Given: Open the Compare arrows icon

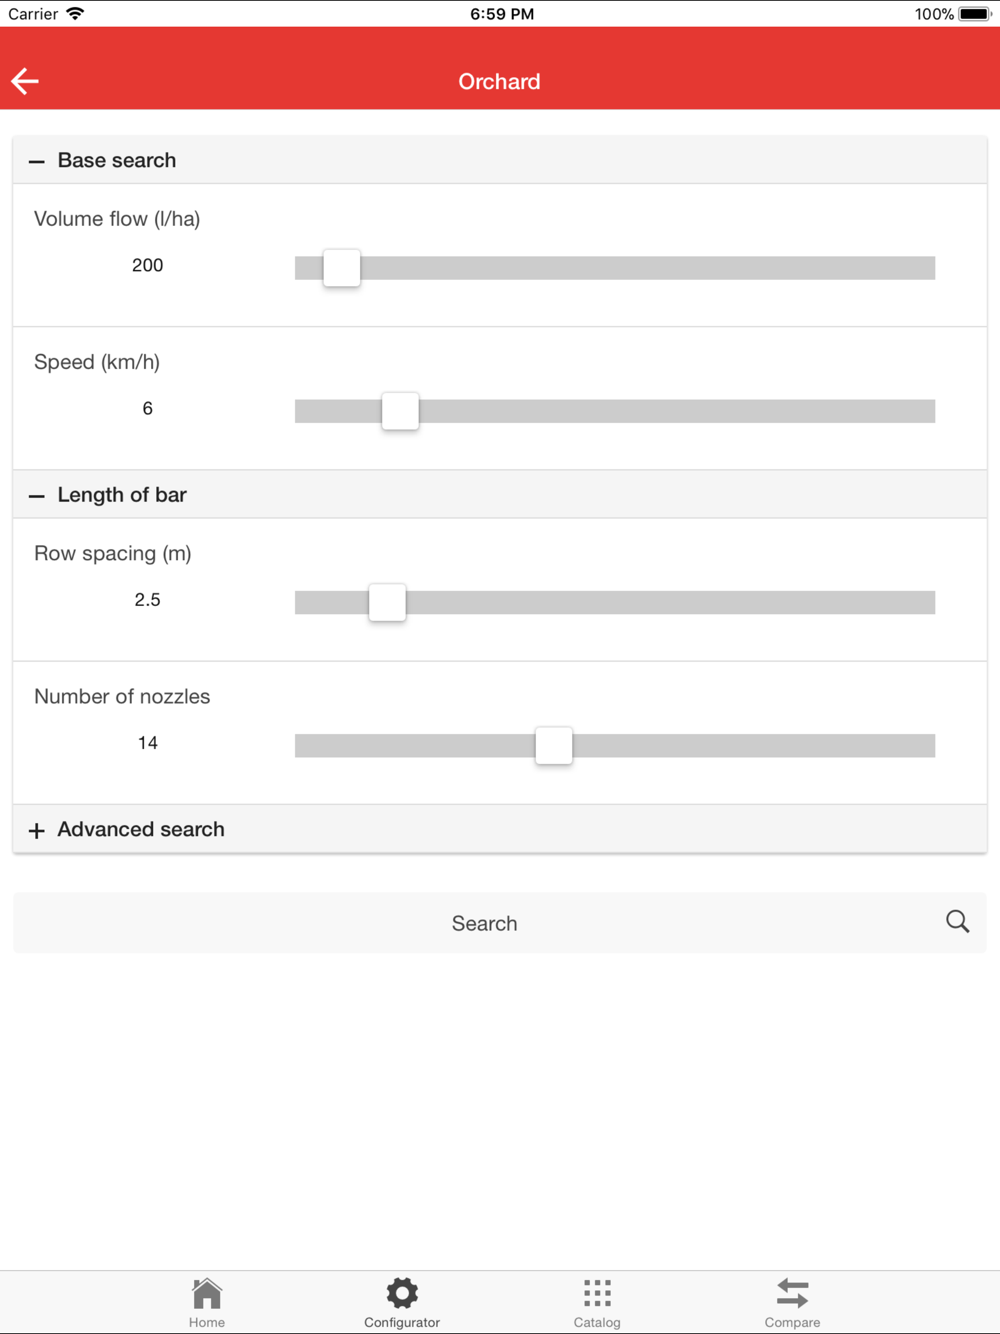Looking at the screenshot, I should (792, 1294).
